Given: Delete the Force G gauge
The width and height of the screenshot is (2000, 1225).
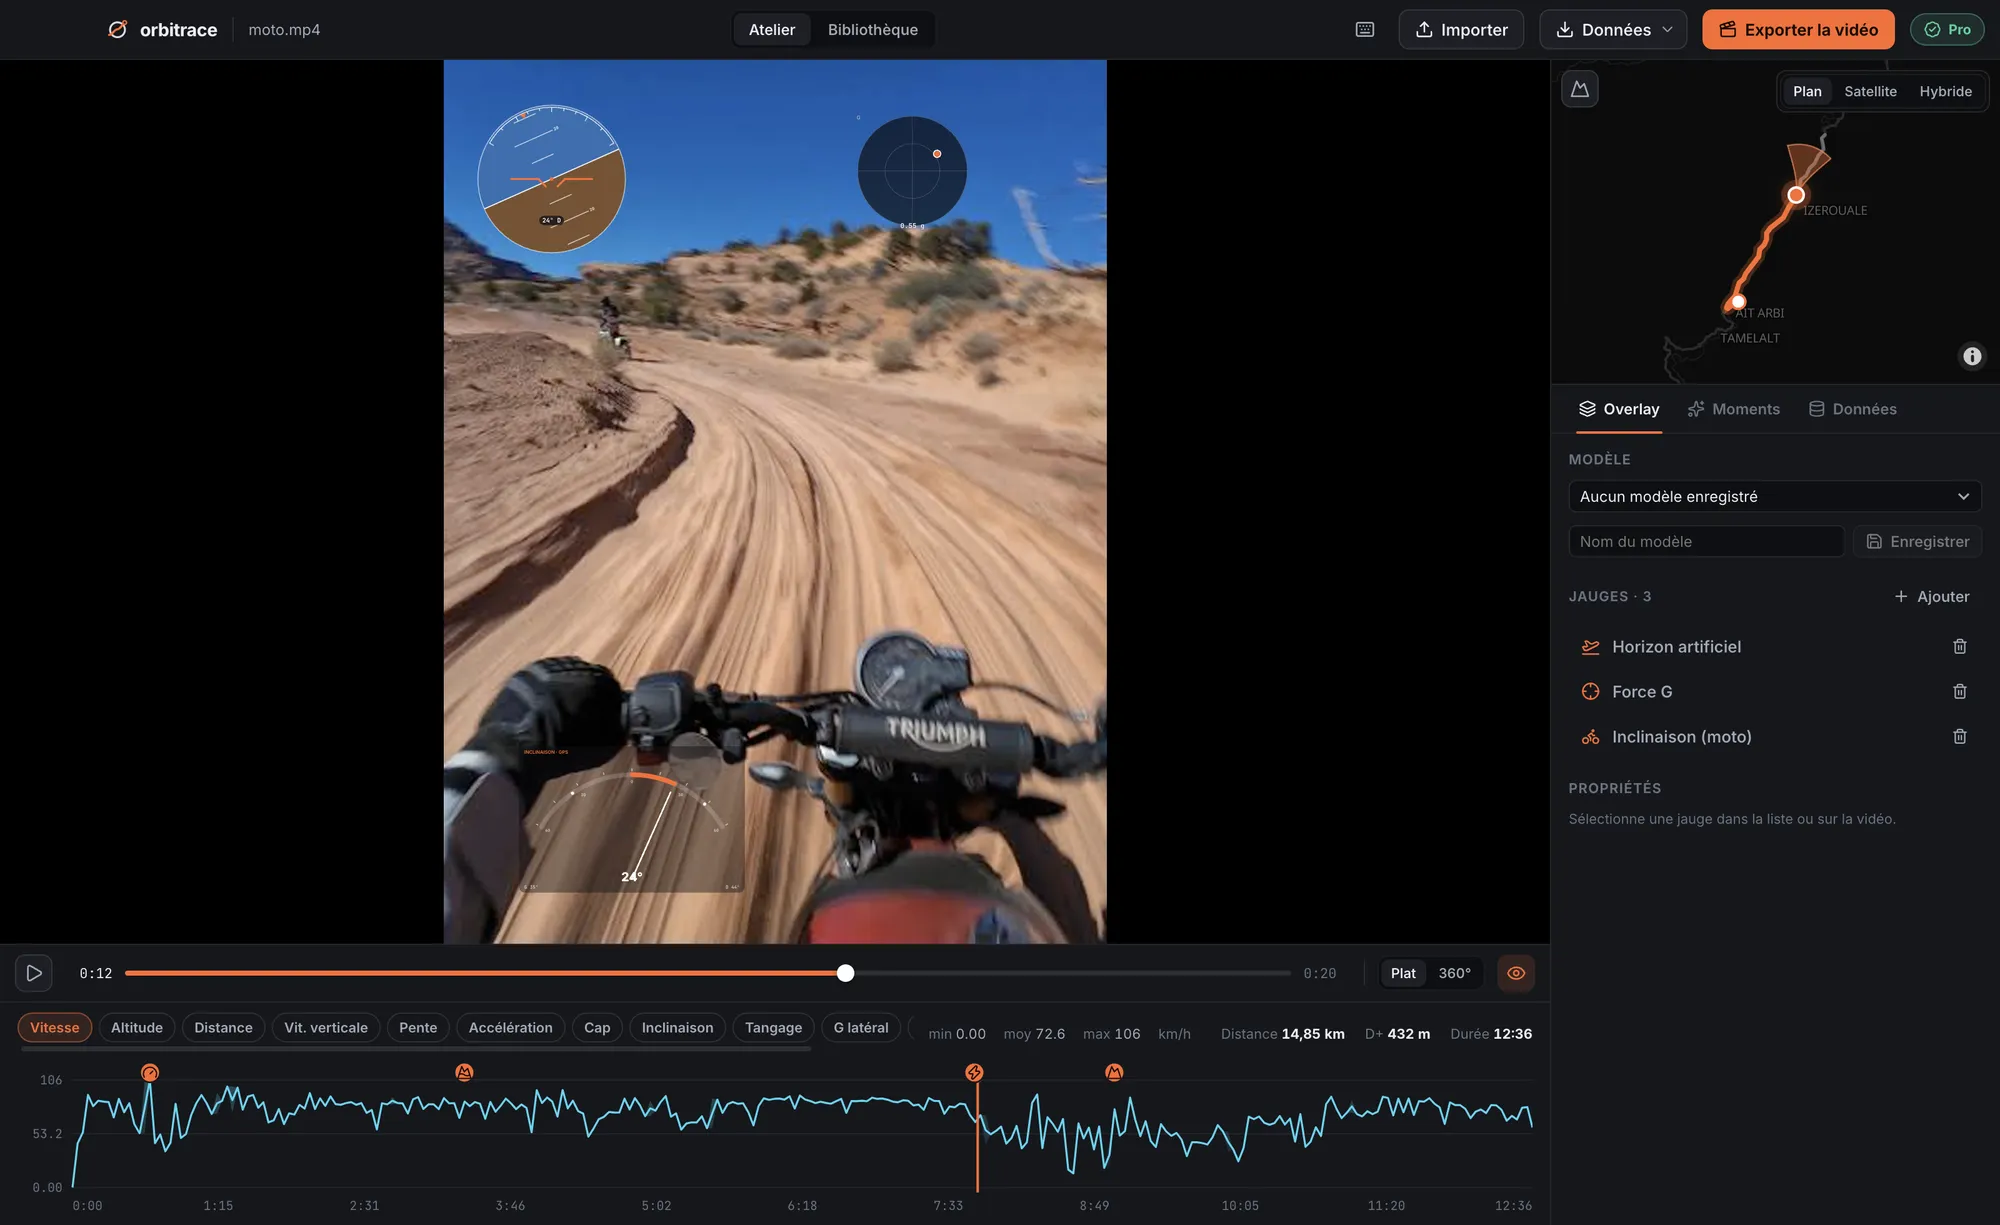Looking at the screenshot, I should click(1959, 691).
